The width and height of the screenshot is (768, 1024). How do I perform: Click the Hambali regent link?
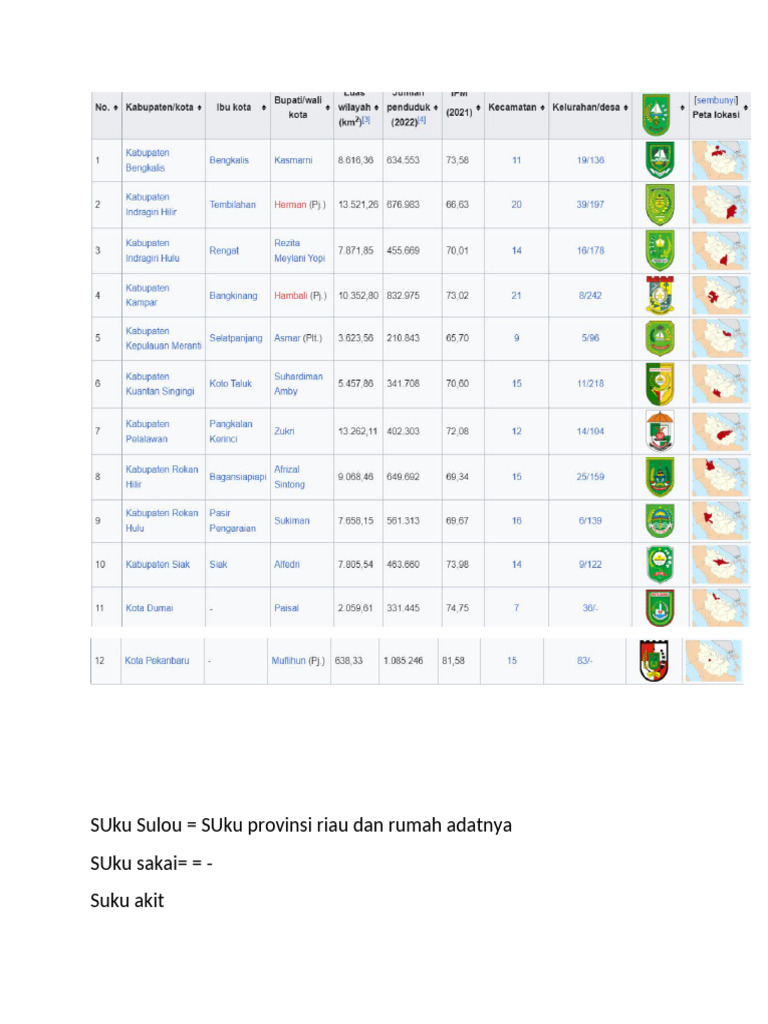(290, 296)
